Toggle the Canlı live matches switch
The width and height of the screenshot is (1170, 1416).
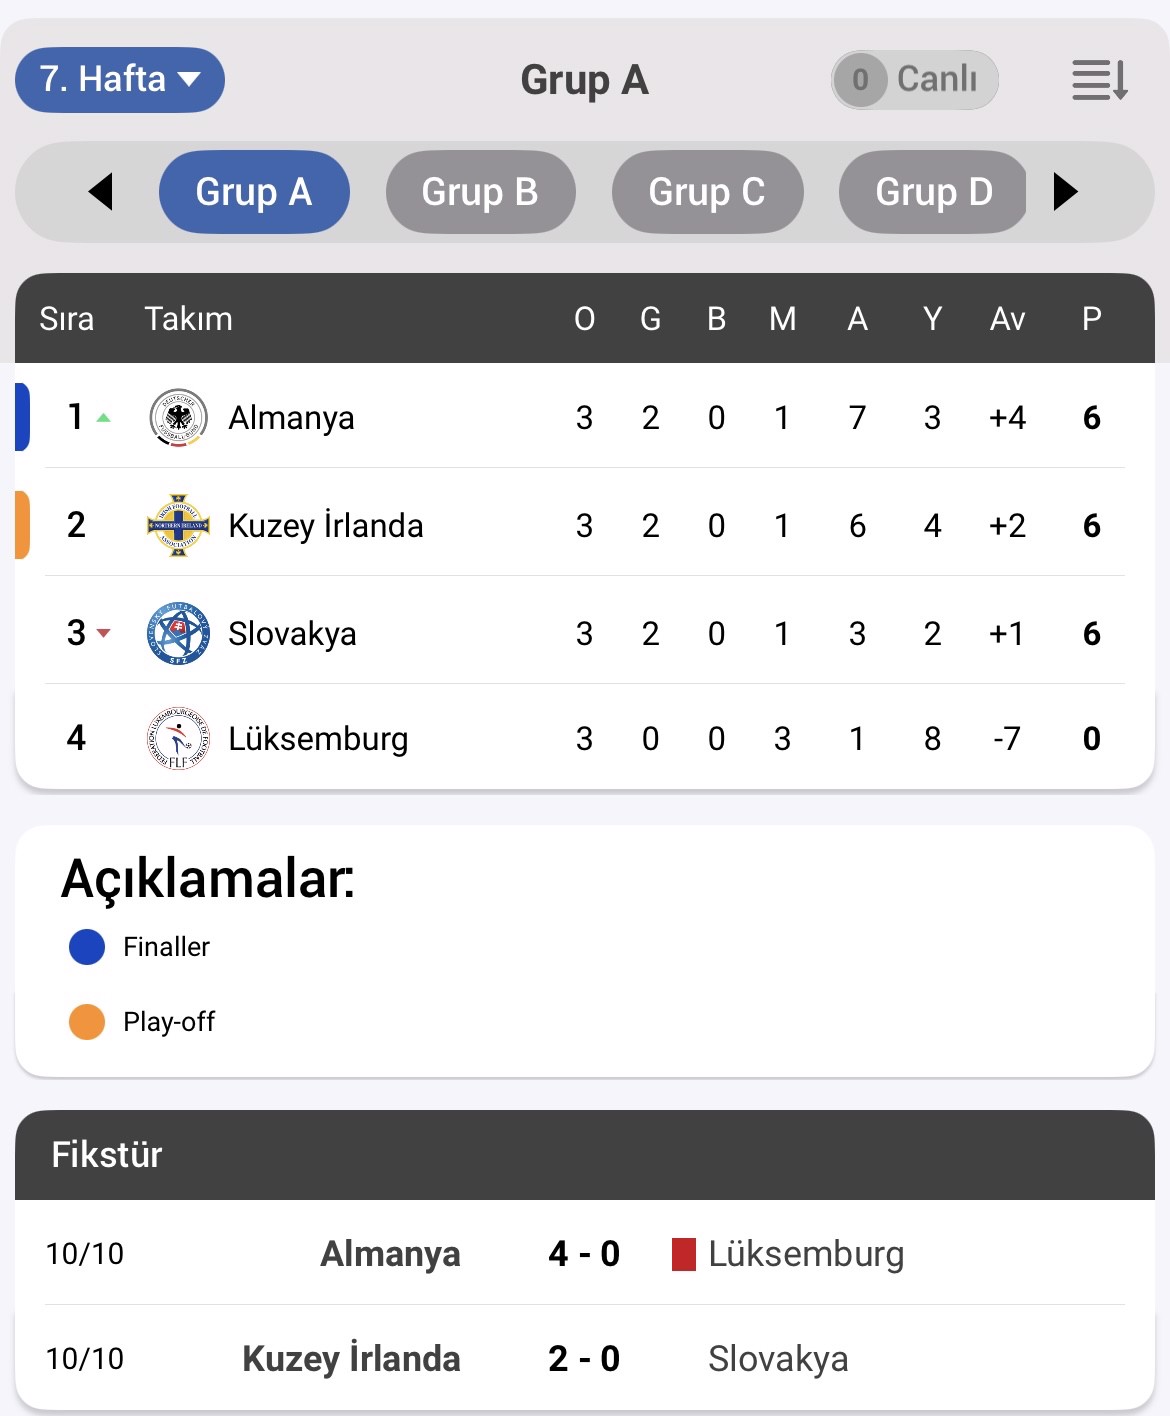[x=914, y=80]
